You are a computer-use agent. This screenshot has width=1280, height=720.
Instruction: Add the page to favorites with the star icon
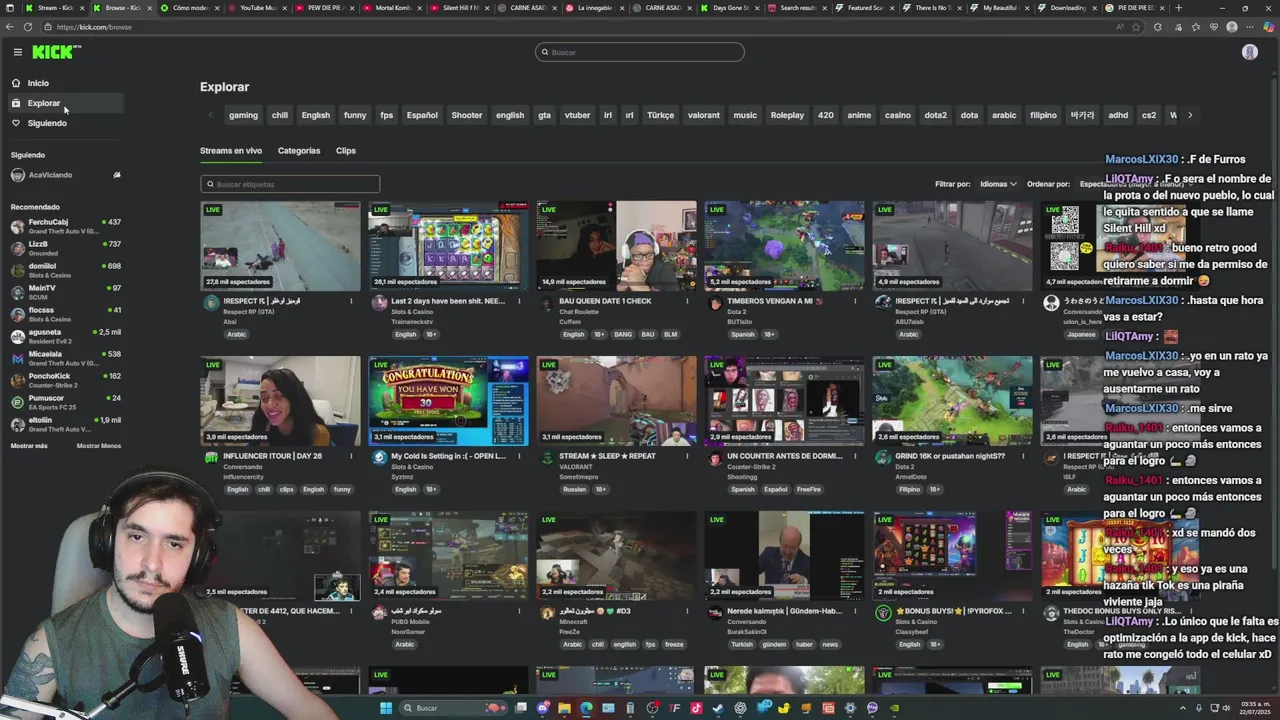pyautogui.click(x=1137, y=27)
